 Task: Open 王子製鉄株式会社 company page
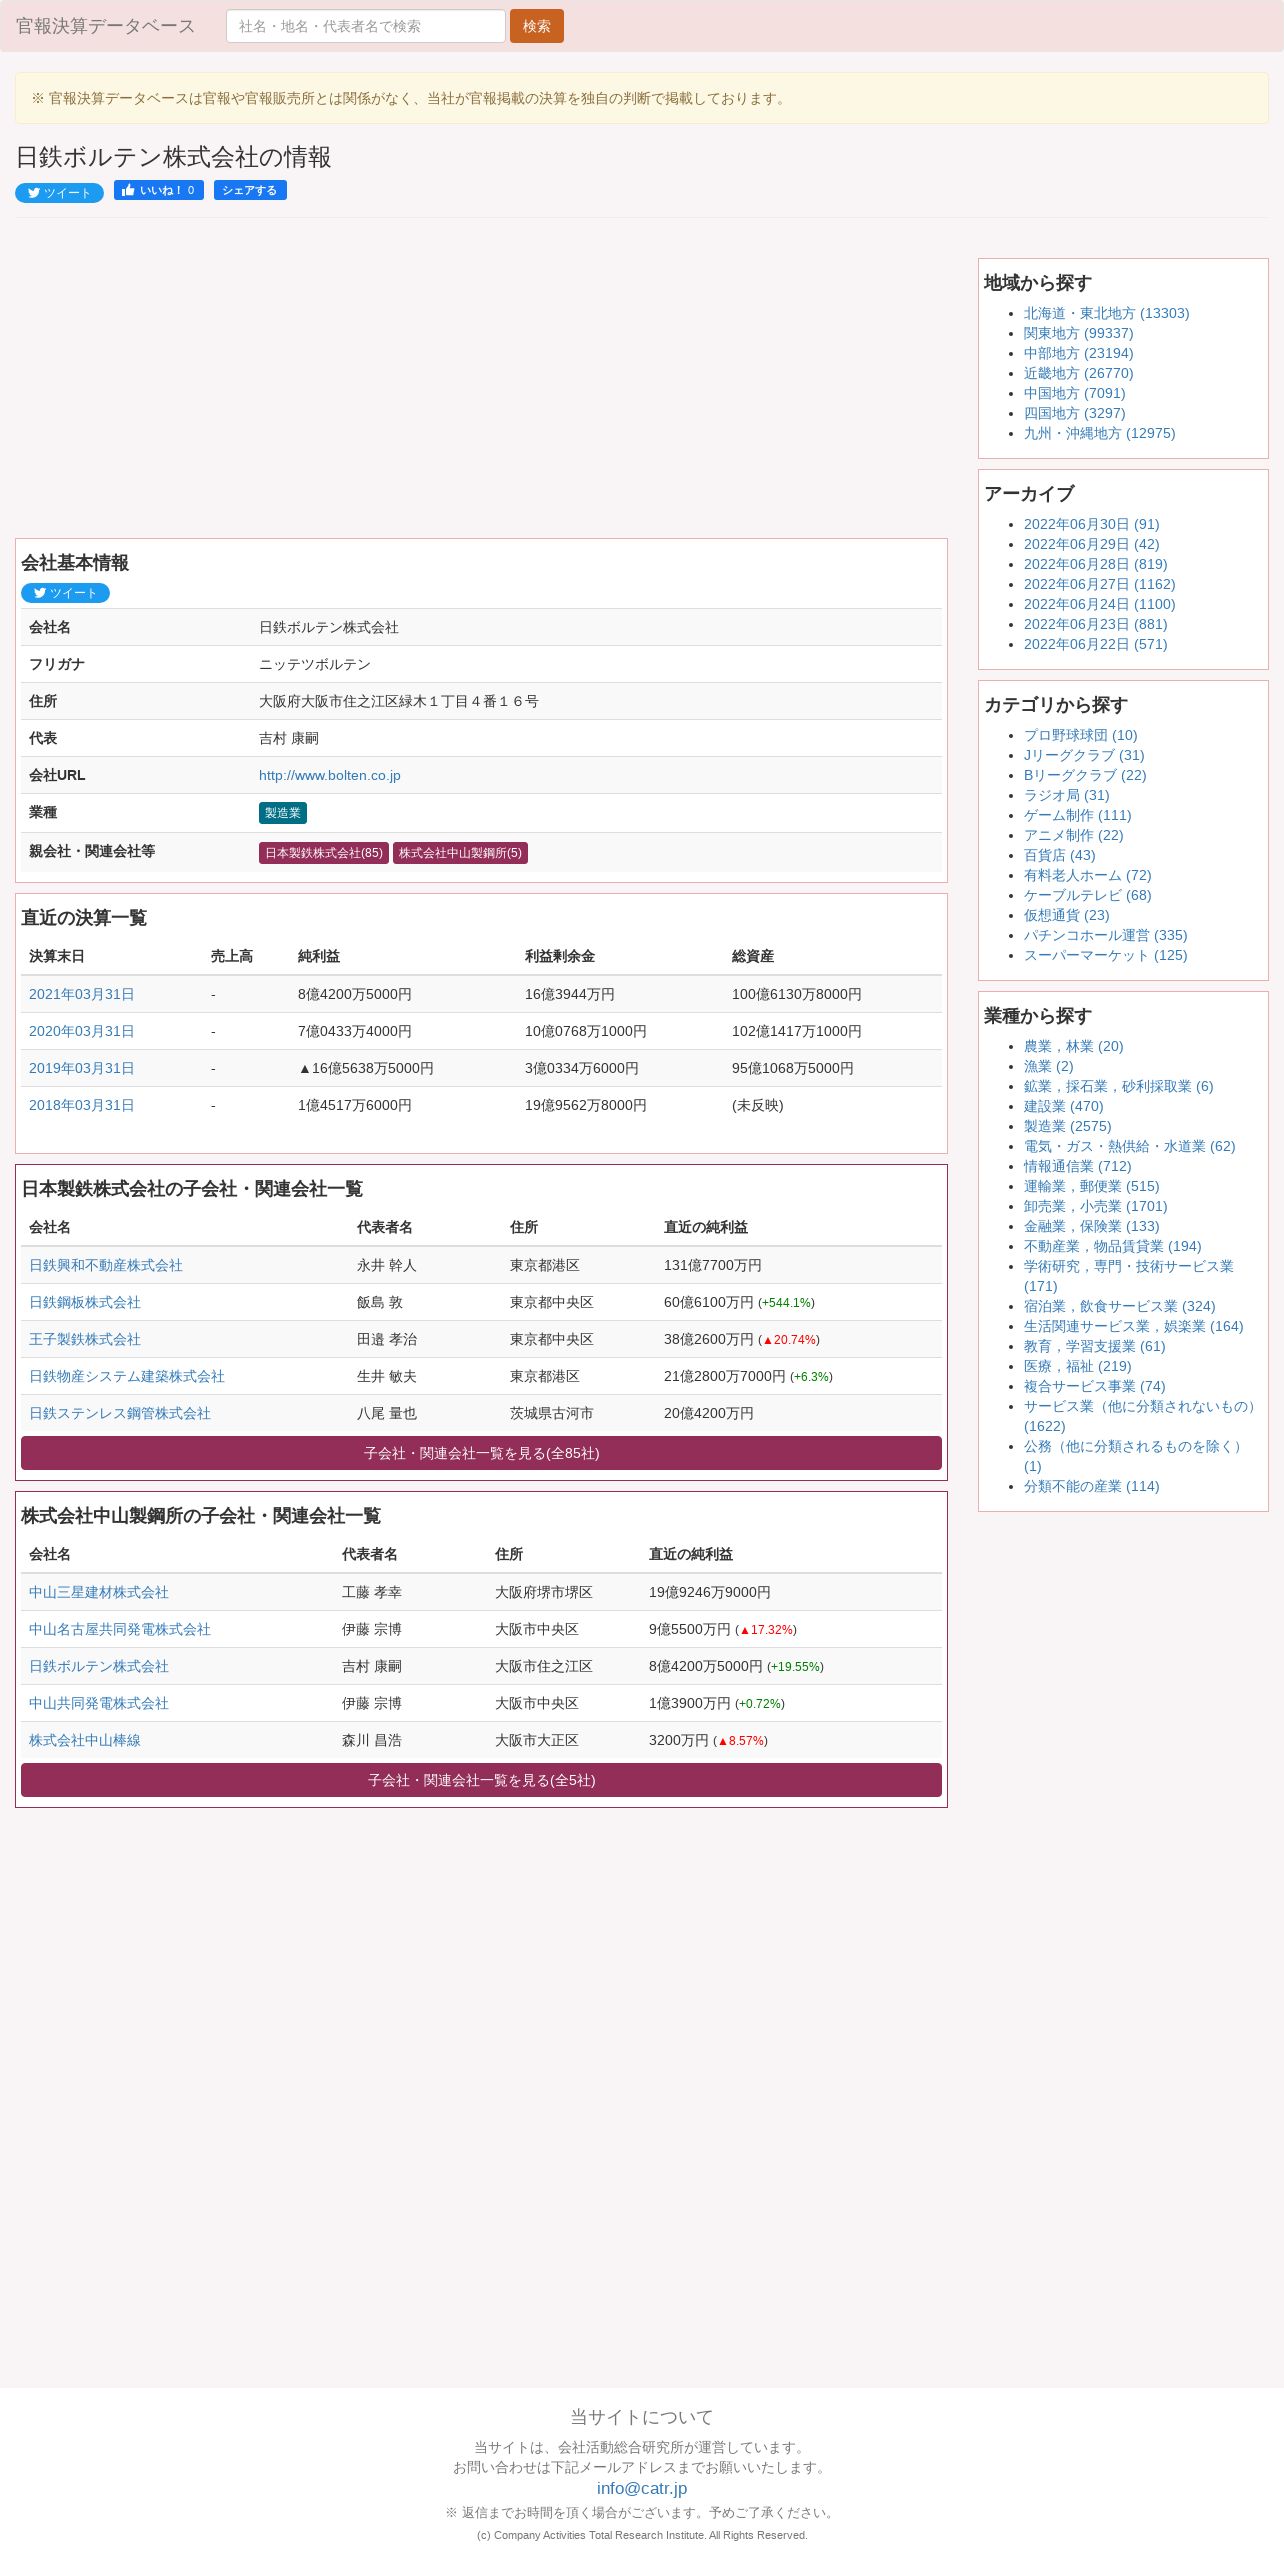(85, 1339)
